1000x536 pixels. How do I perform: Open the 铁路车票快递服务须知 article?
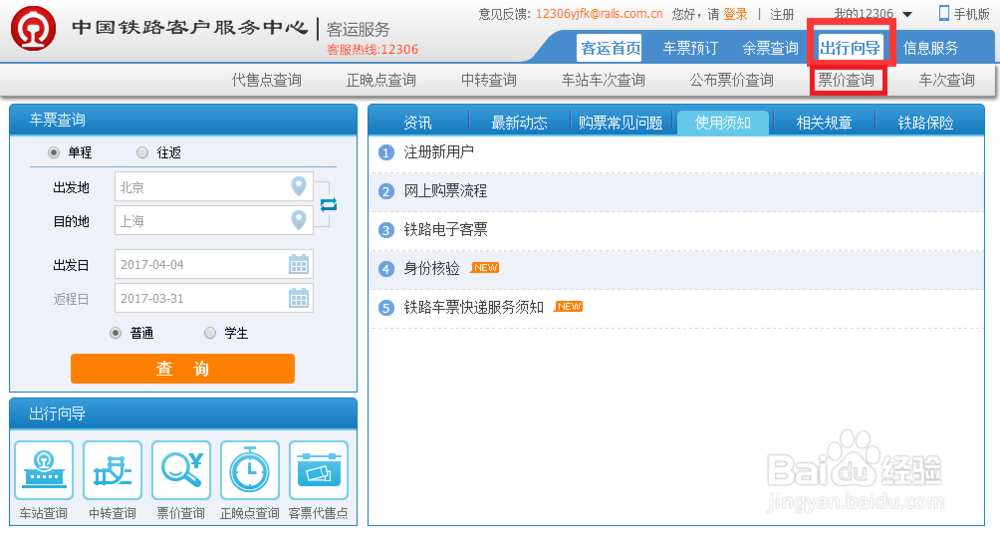coord(473,308)
